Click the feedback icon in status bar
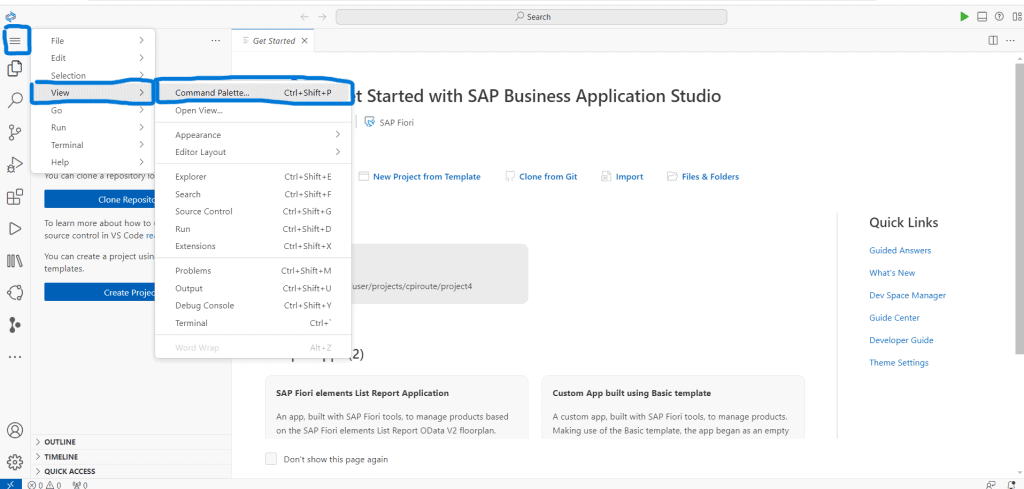Screen dimensions: 1024x489 (992, 484)
